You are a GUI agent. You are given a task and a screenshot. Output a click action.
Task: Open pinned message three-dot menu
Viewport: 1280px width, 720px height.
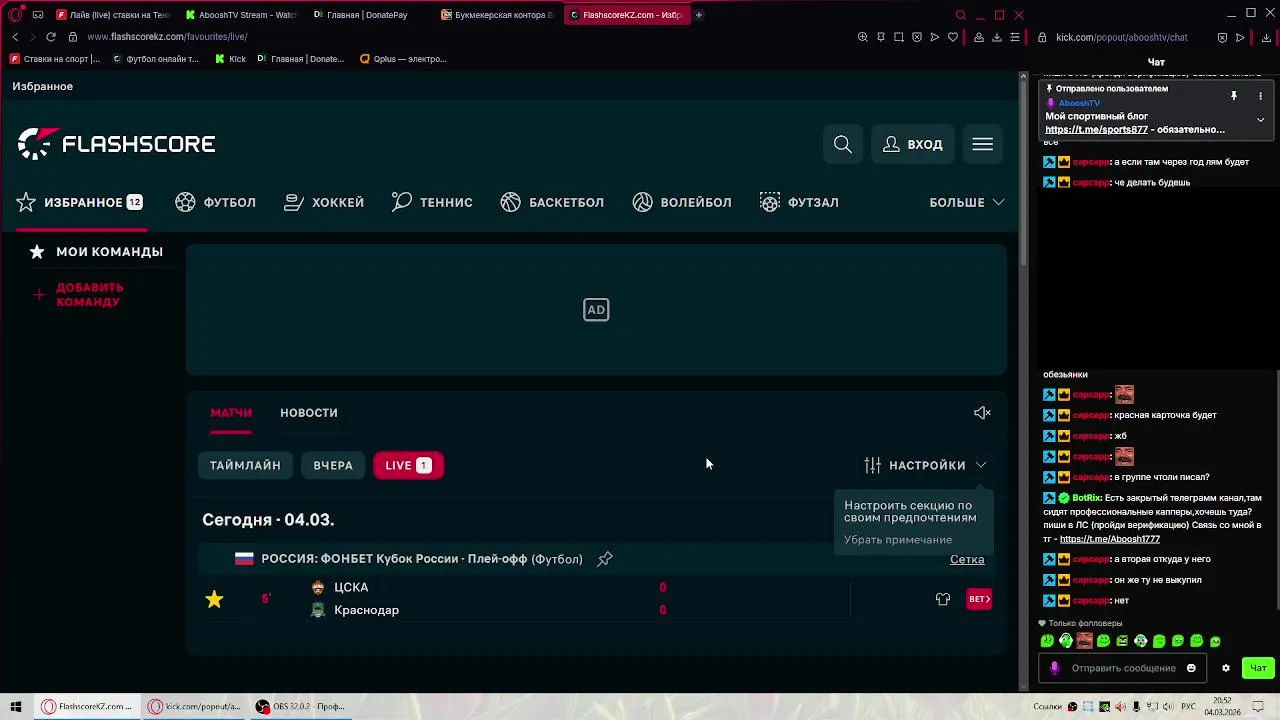pyautogui.click(x=1260, y=96)
